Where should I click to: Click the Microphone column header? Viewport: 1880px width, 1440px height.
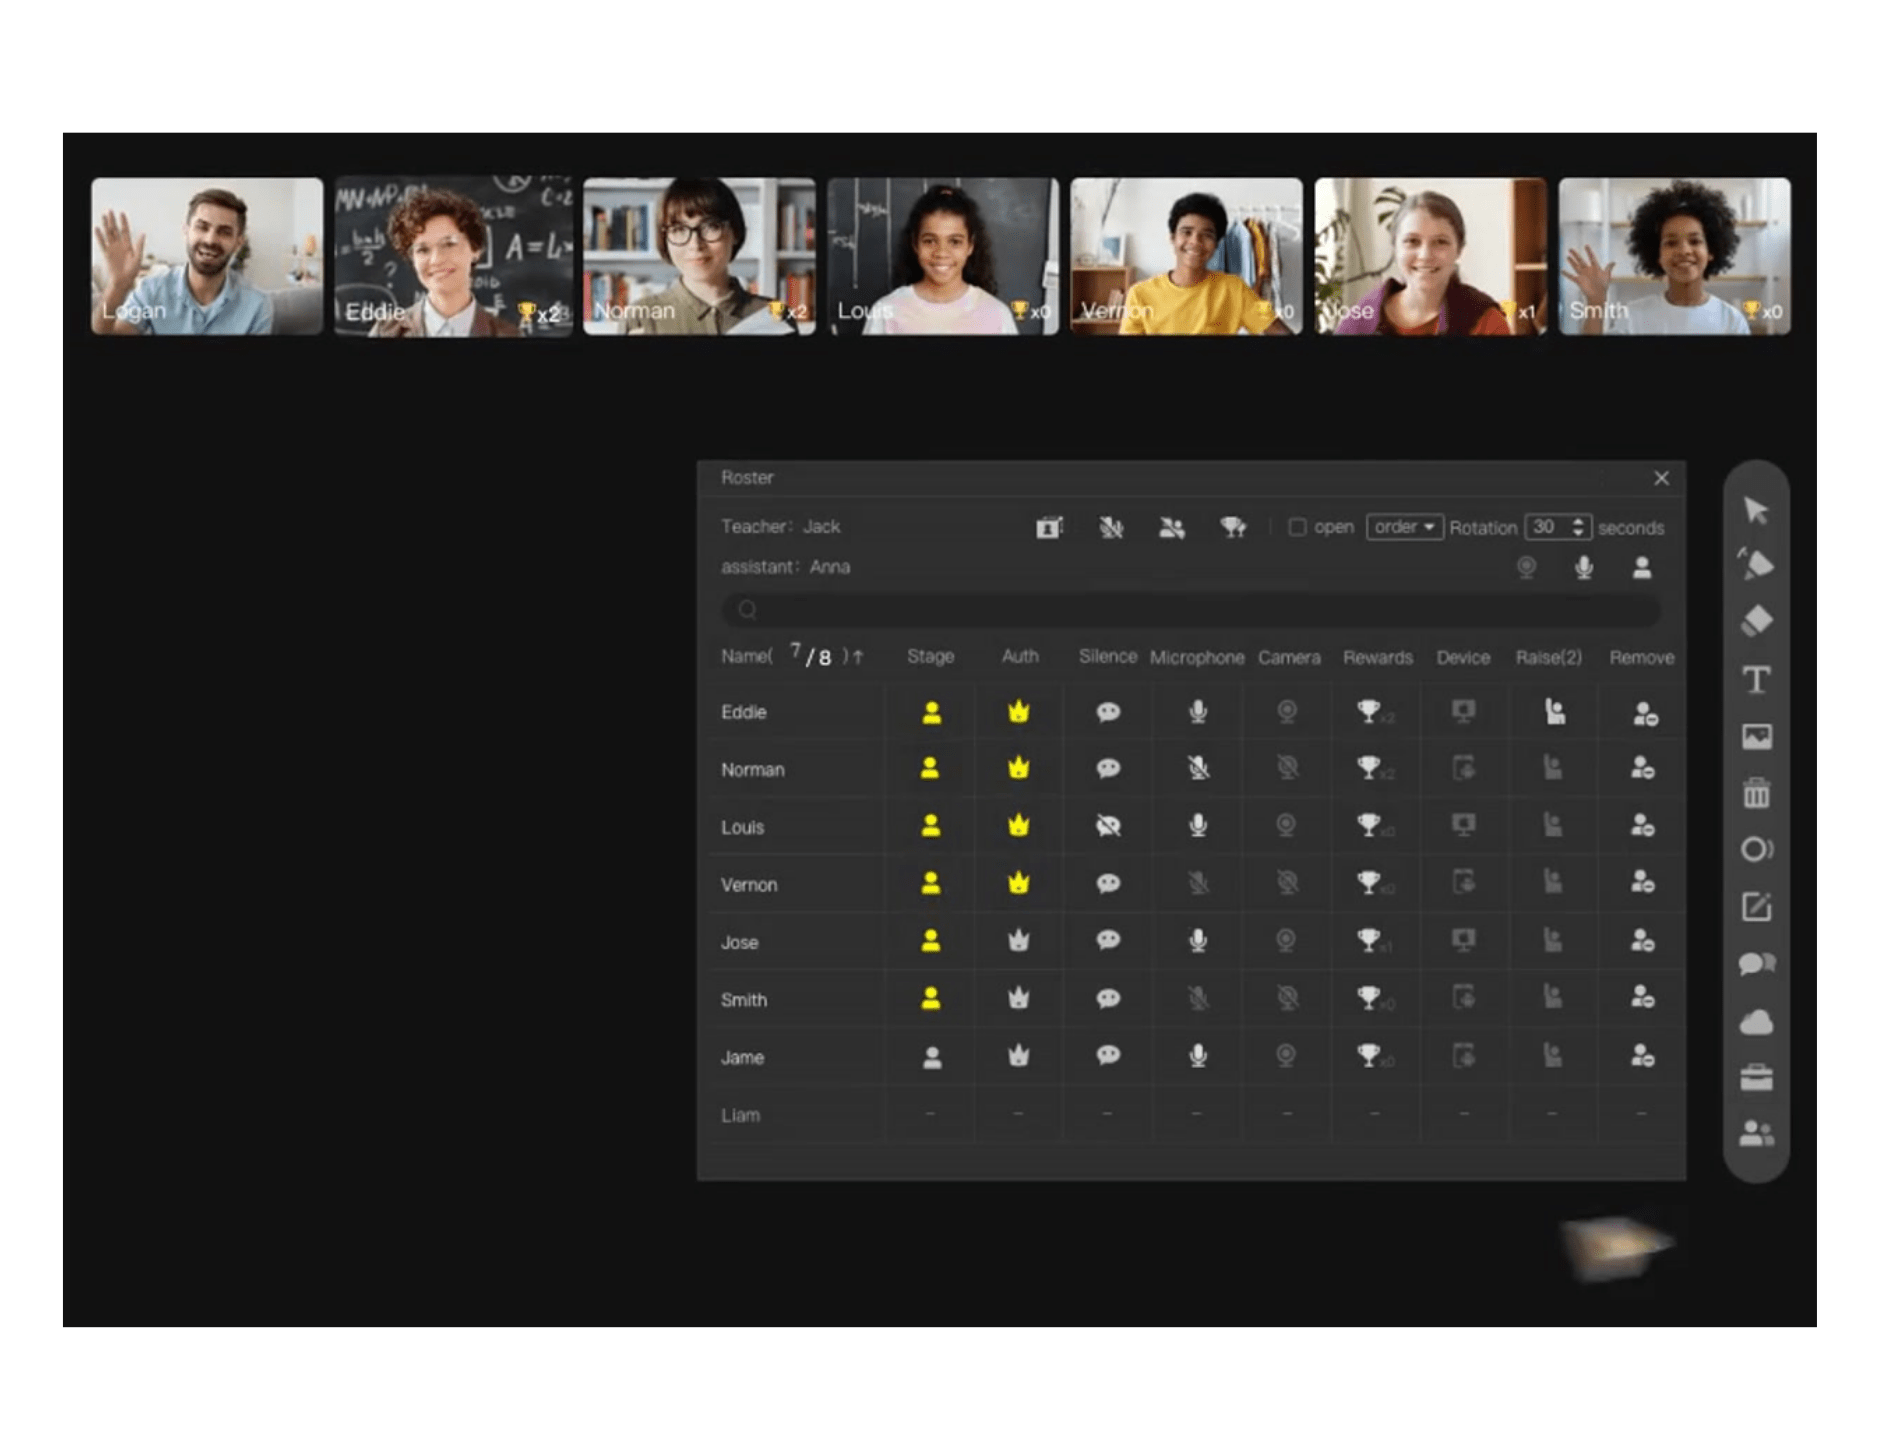click(1197, 658)
